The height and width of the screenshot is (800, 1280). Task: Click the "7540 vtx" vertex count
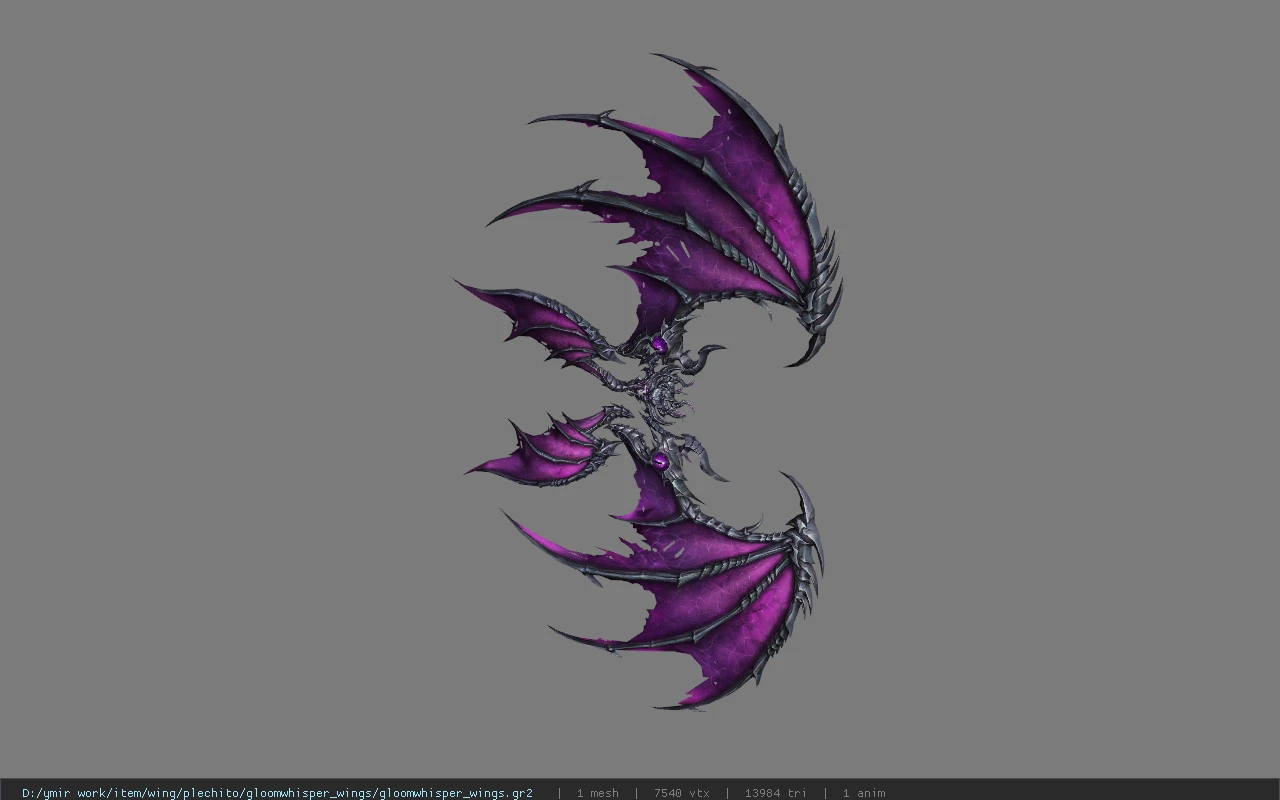click(x=682, y=793)
